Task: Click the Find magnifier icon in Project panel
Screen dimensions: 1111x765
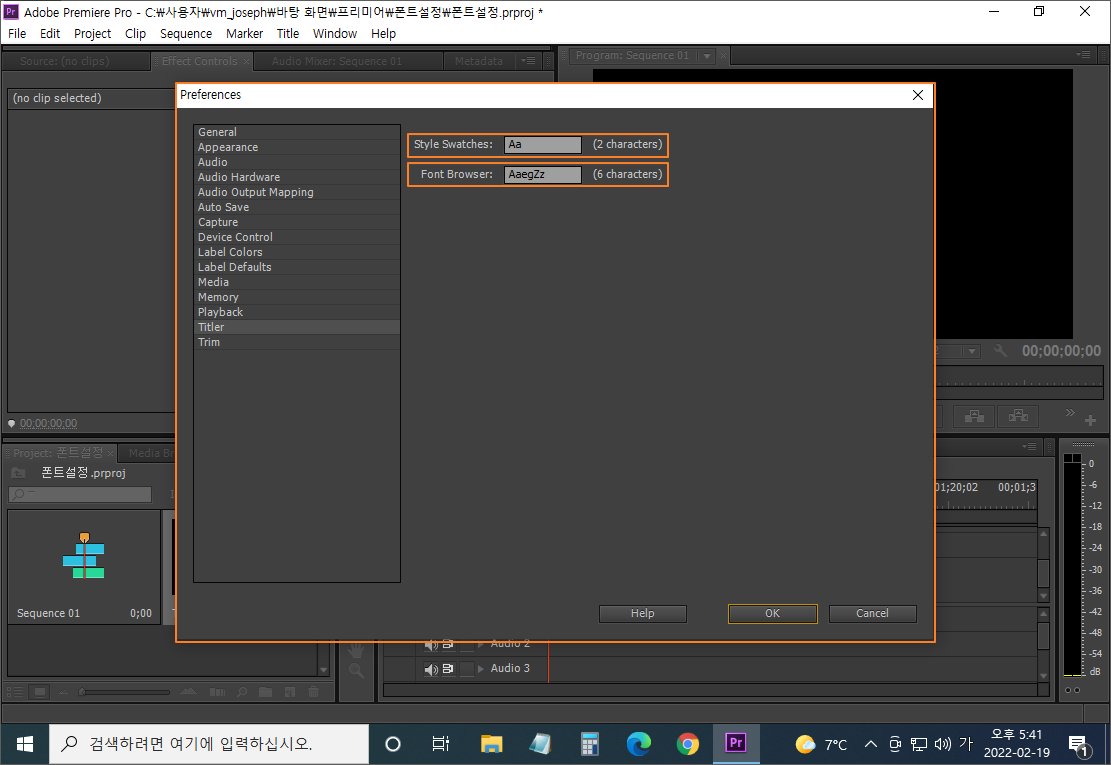Action: [242, 692]
